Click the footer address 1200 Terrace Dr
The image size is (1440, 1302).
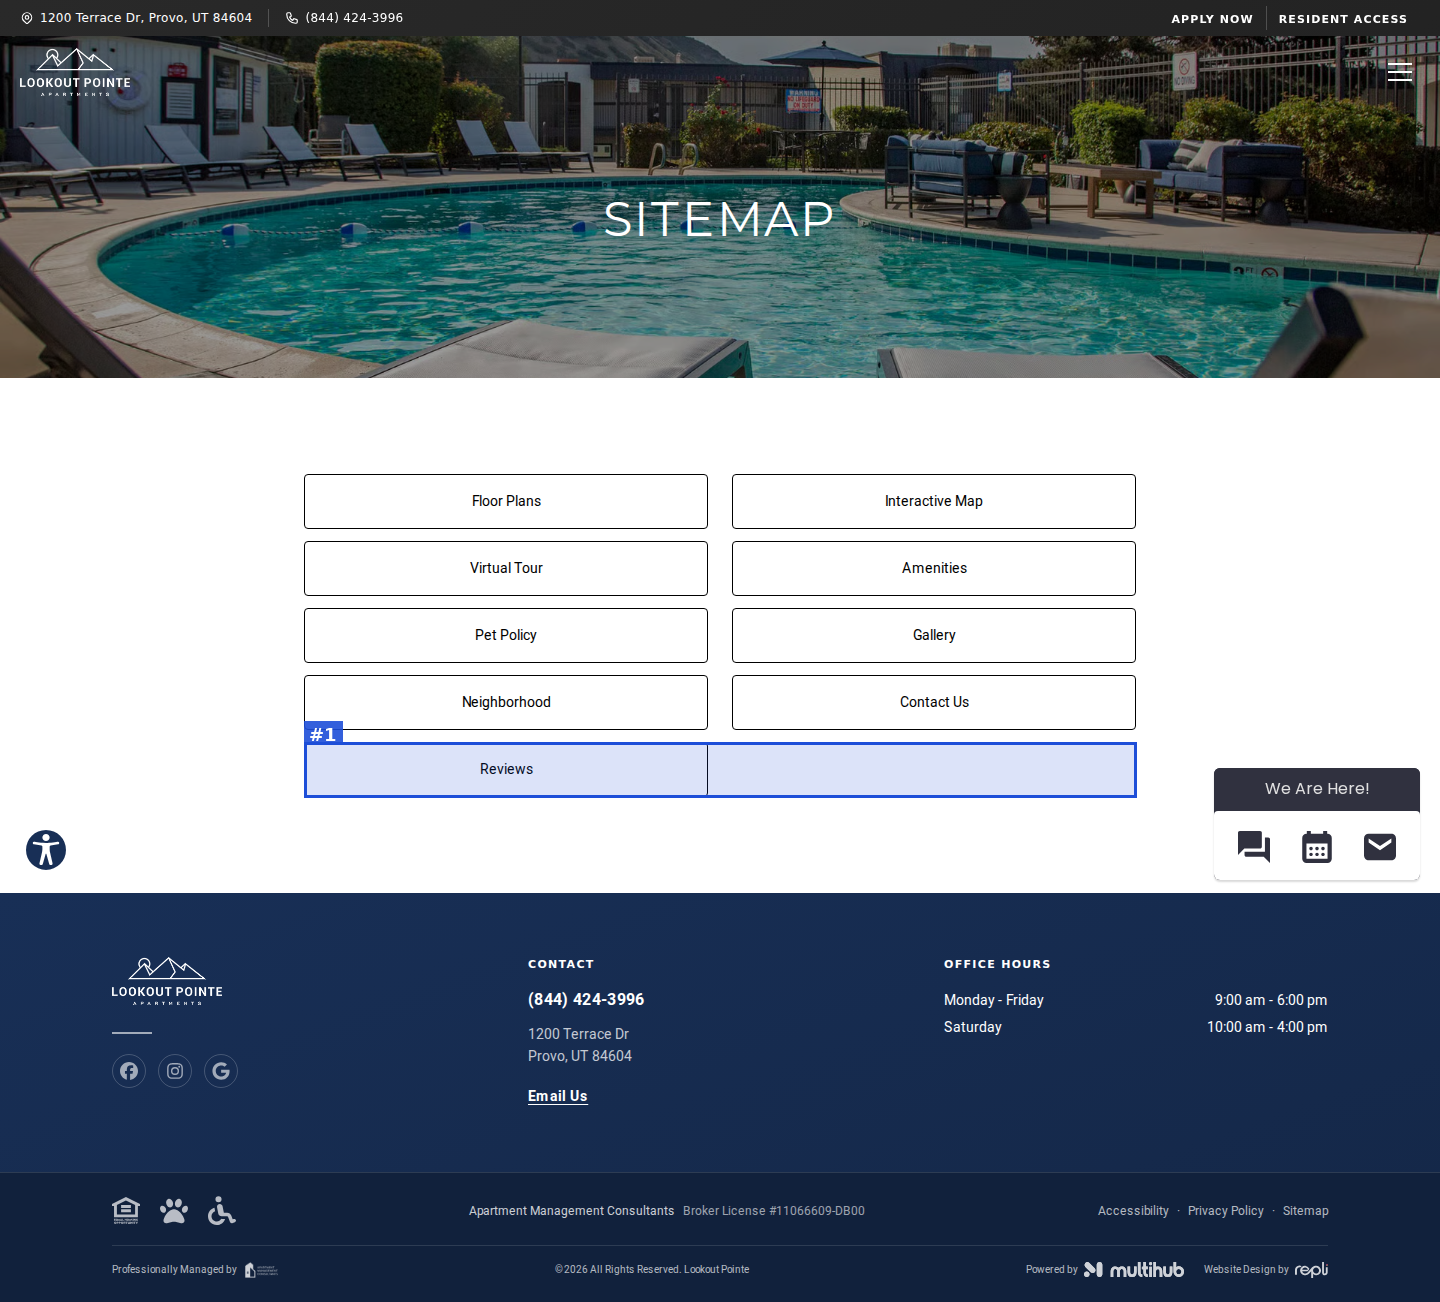(x=580, y=1045)
